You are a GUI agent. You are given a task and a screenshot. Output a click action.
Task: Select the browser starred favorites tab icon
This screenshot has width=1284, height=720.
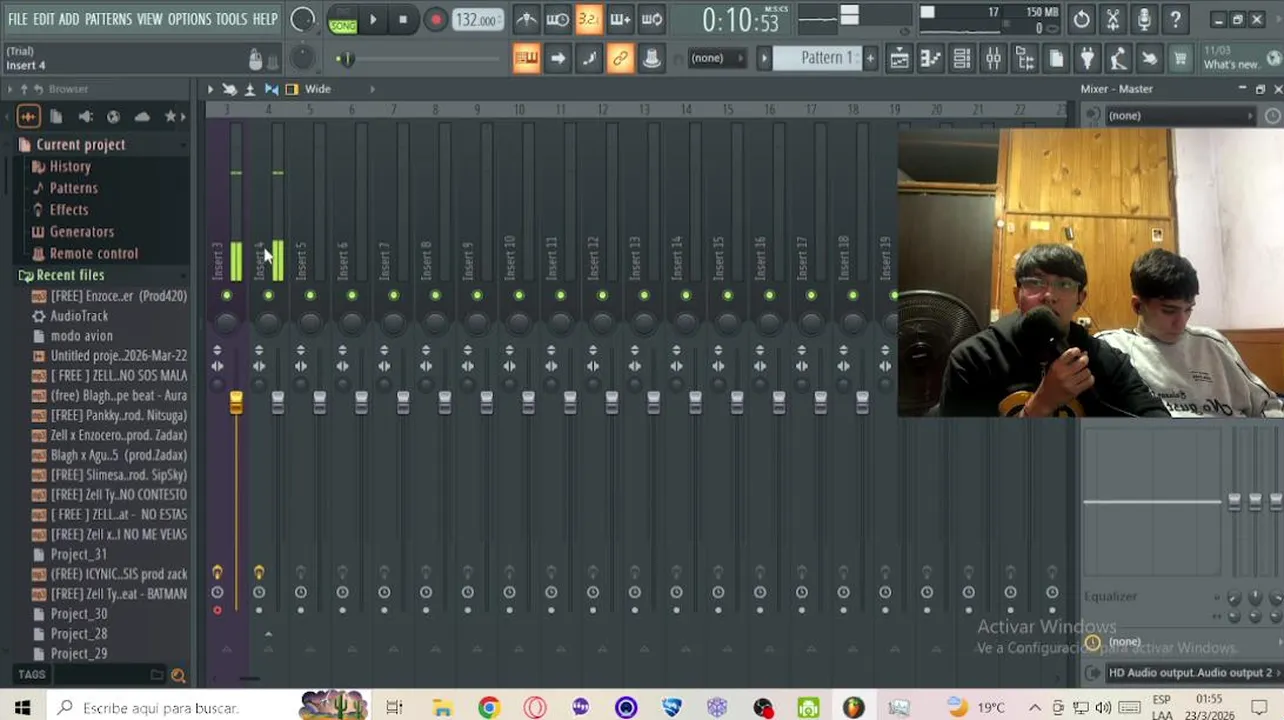point(170,117)
